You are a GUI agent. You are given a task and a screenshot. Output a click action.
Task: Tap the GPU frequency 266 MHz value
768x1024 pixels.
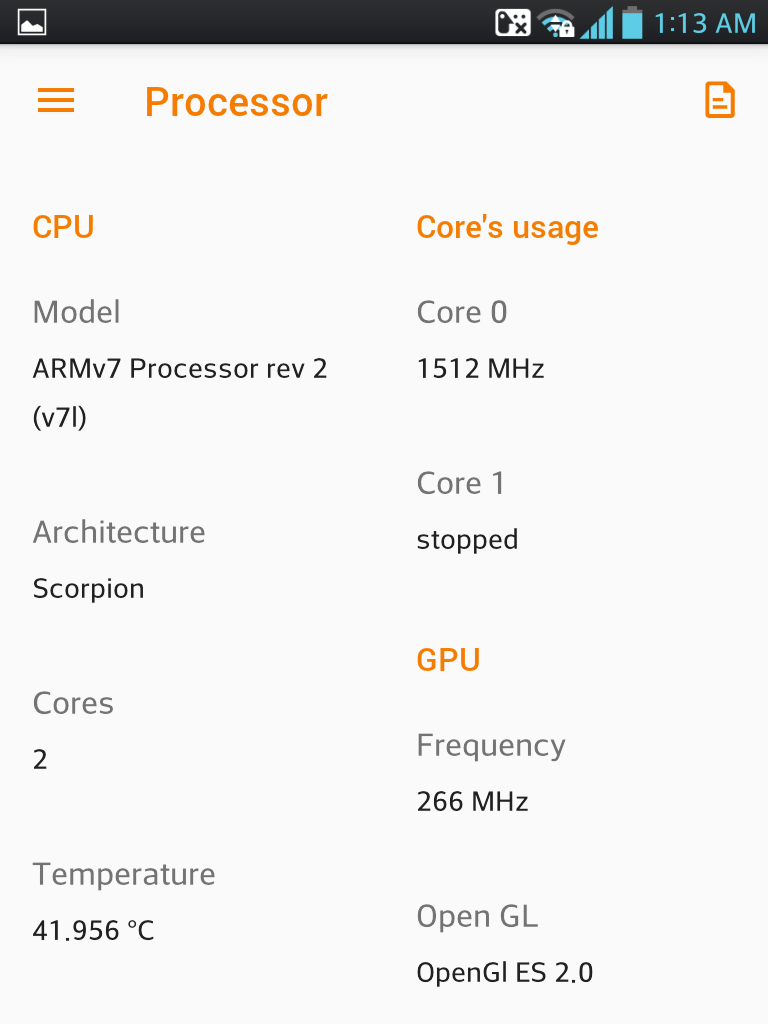[472, 801]
